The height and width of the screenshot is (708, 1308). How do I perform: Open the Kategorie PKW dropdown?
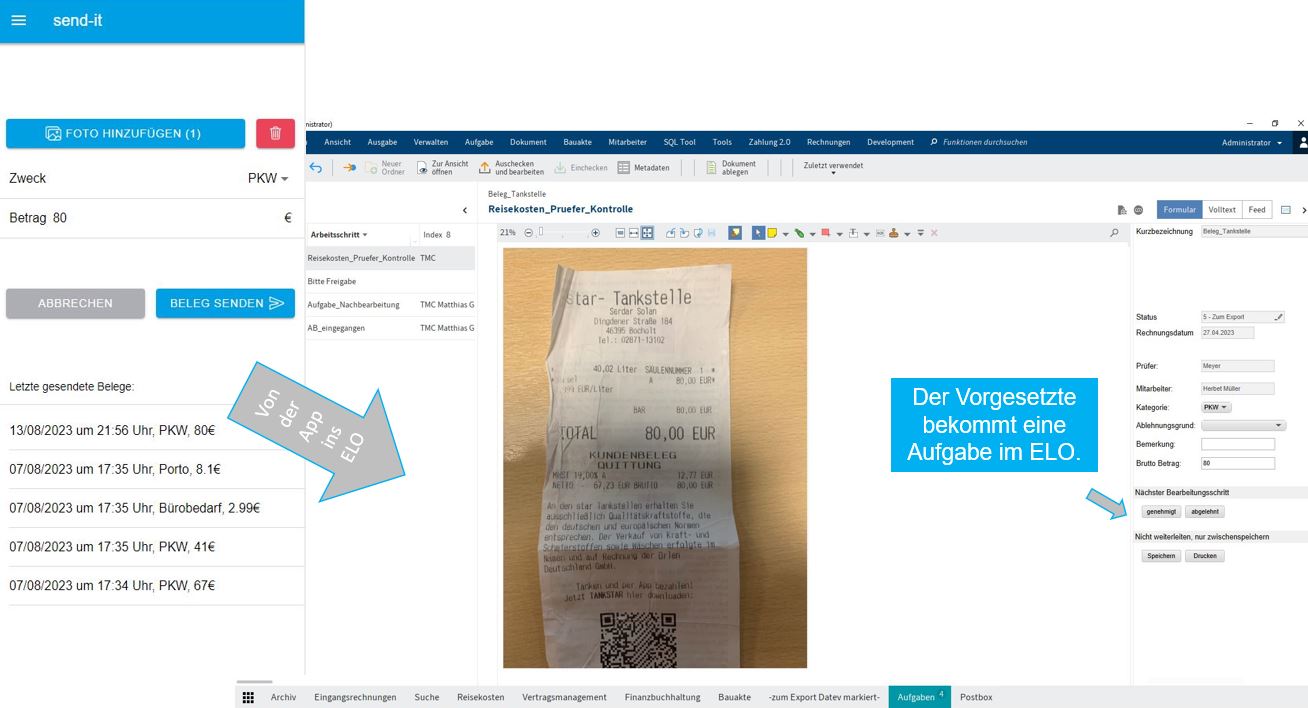(x=1217, y=407)
